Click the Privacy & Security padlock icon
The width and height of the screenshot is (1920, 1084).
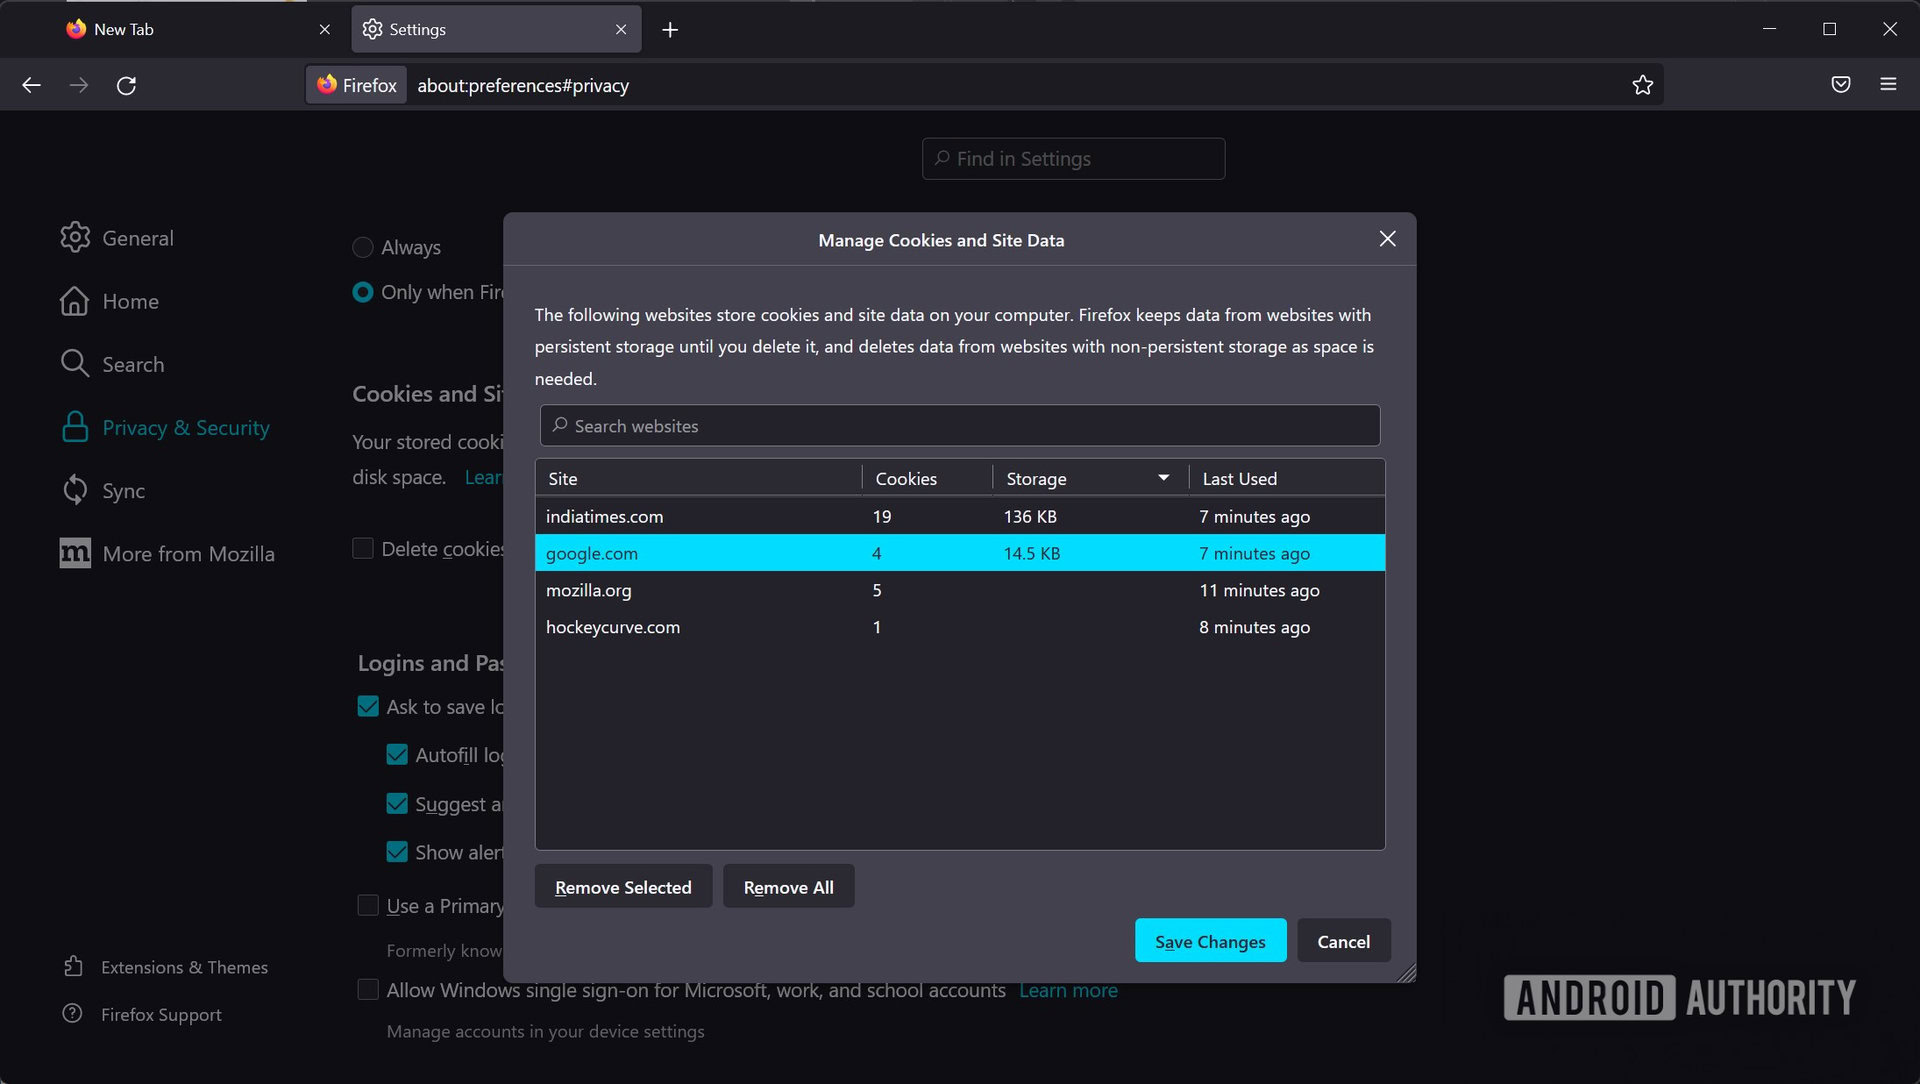pos(75,427)
